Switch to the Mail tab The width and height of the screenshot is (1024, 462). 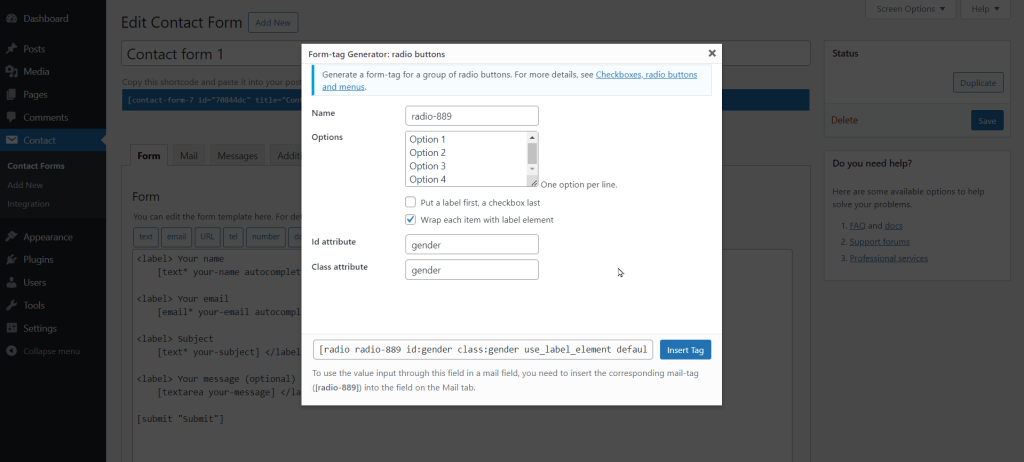pyautogui.click(x=188, y=156)
